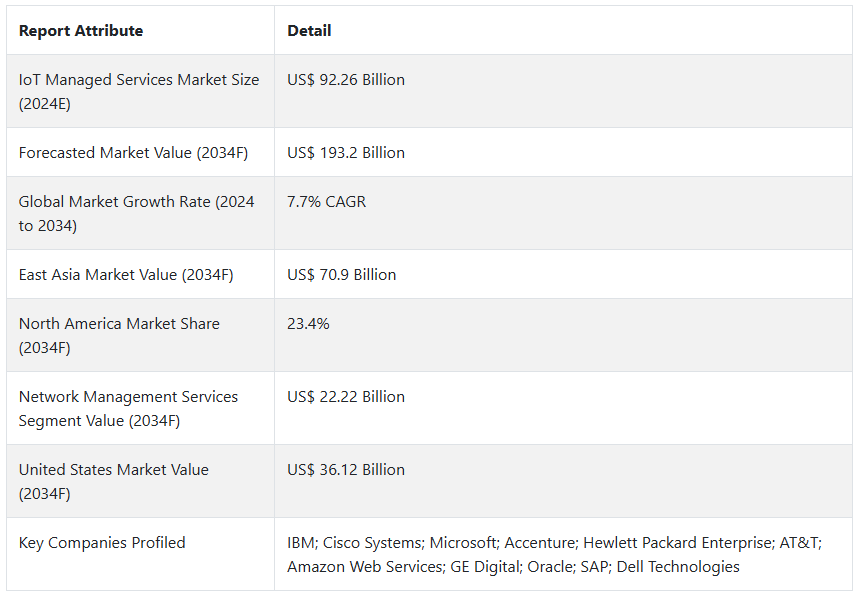Click the US$ 22.22 Billion value
The height and width of the screenshot is (599, 864).
346,397
